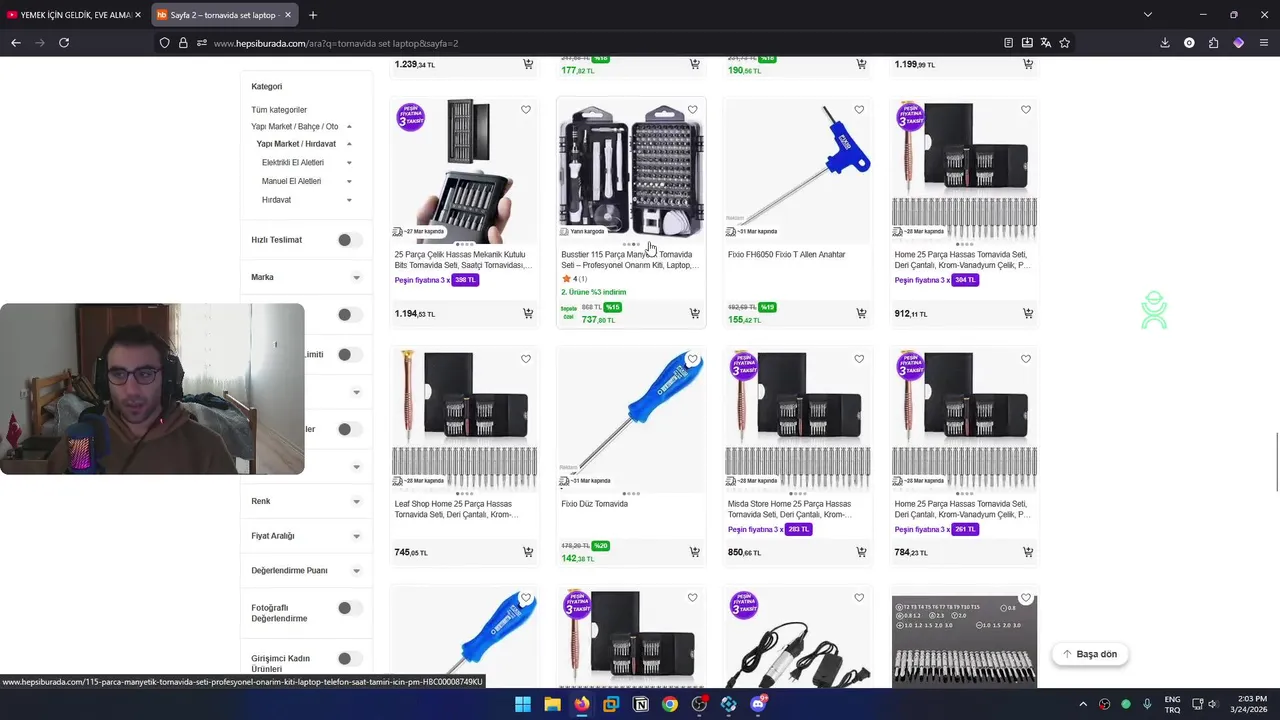Image resolution: width=1280 pixels, height=720 pixels.
Task: Favorite the 784,23 TL Home 25 Parça set
Action: click(1026, 359)
